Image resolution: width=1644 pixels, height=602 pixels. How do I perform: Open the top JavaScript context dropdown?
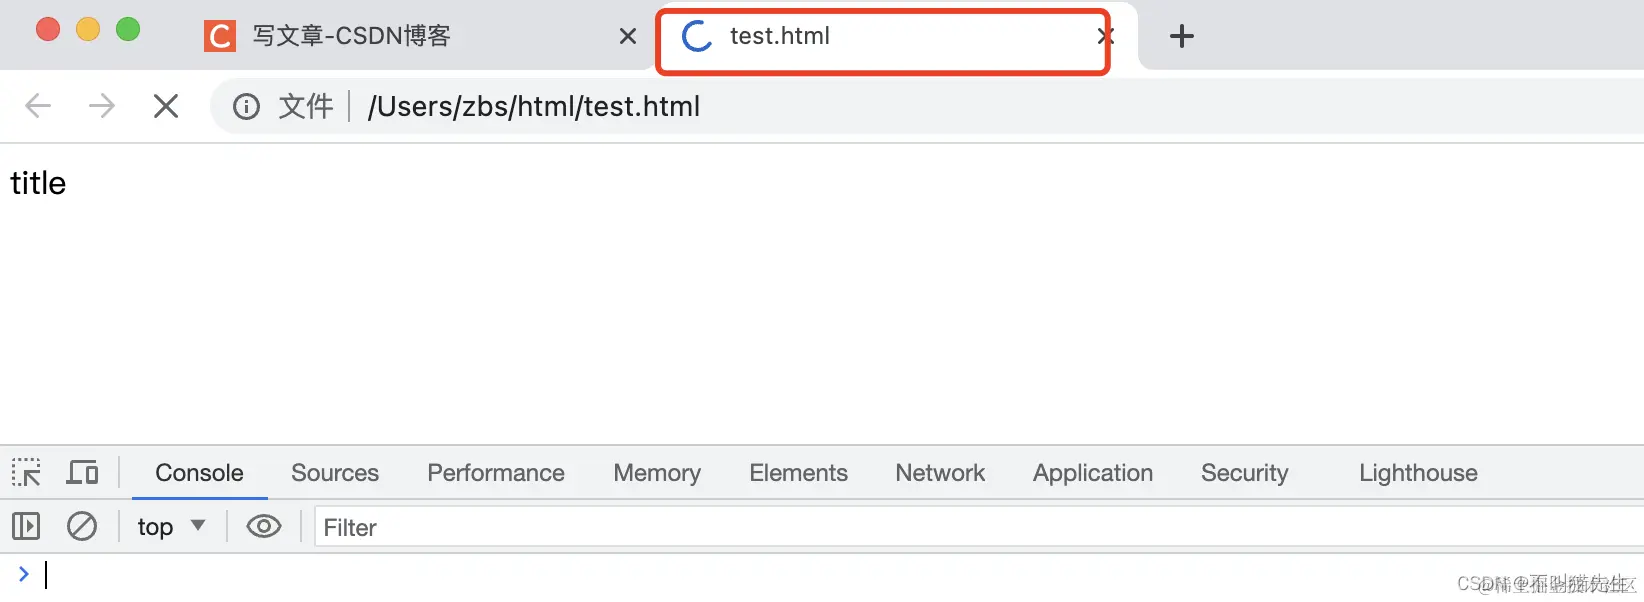[171, 526]
